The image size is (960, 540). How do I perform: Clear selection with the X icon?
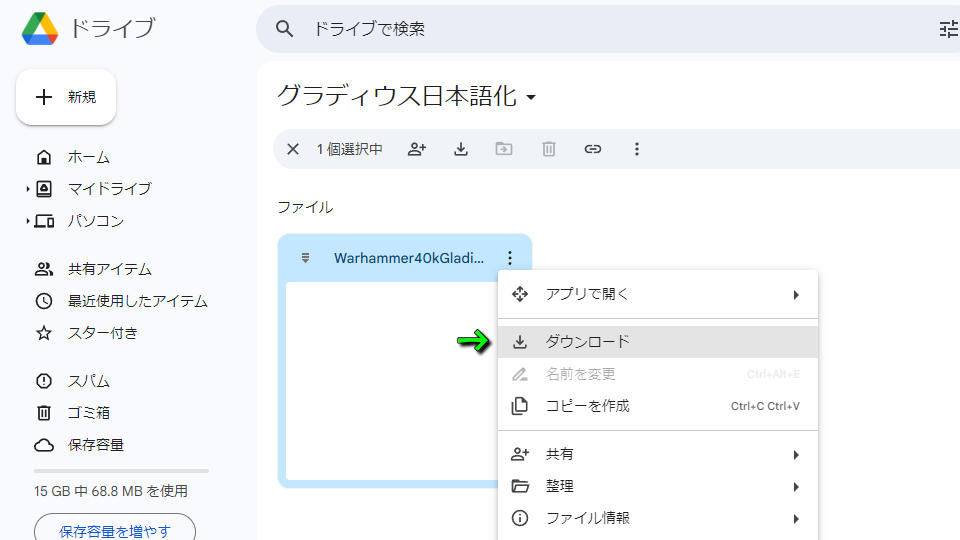(x=293, y=149)
